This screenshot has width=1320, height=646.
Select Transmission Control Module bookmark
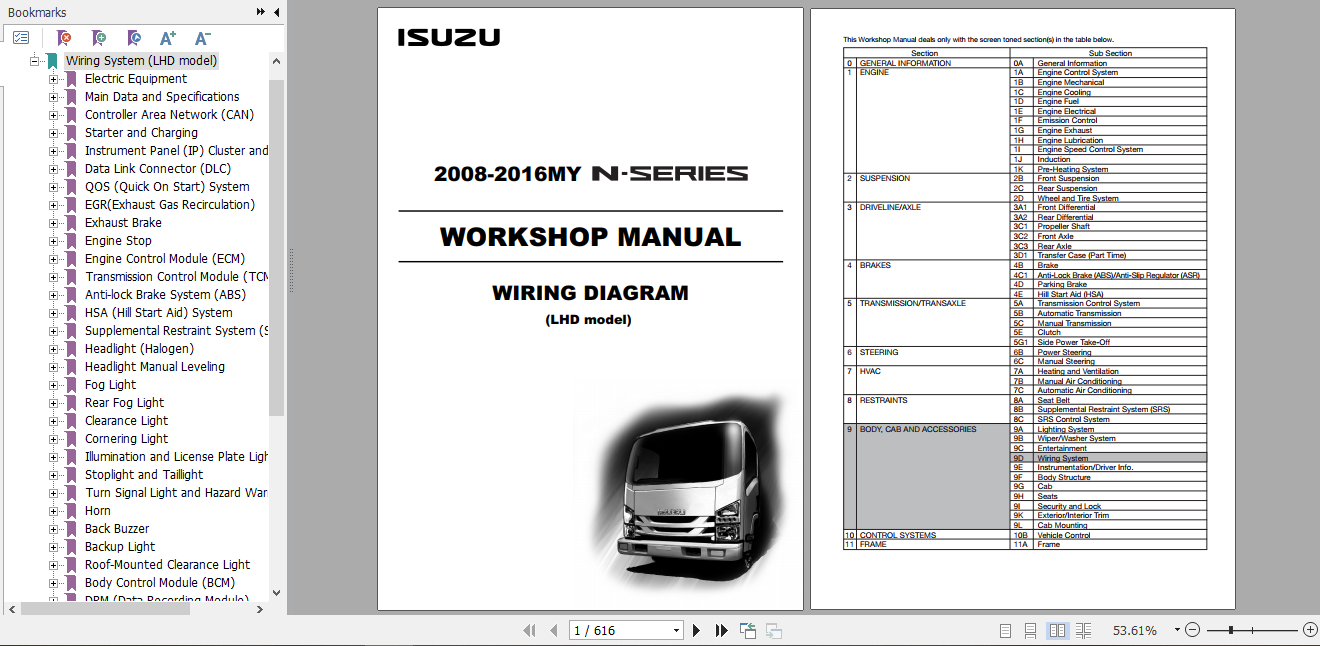[176, 277]
